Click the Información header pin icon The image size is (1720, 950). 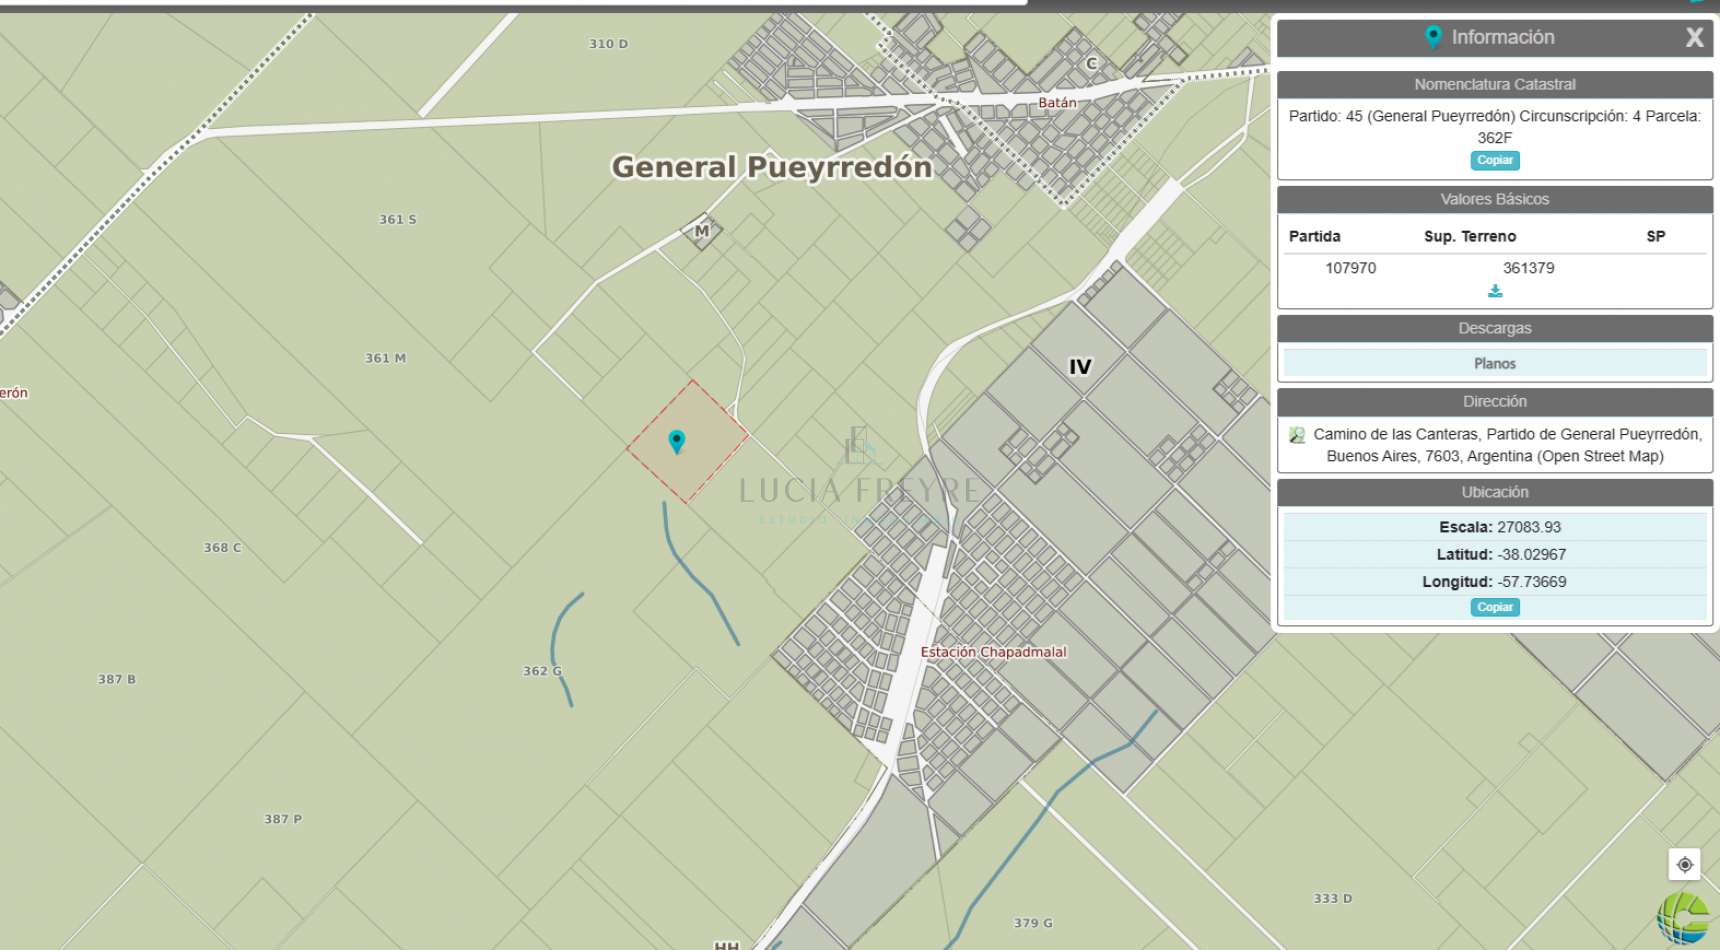(1433, 38)
